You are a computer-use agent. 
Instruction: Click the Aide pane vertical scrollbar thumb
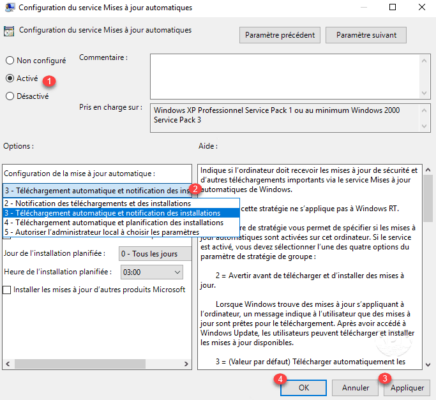(x=428, y=198)
